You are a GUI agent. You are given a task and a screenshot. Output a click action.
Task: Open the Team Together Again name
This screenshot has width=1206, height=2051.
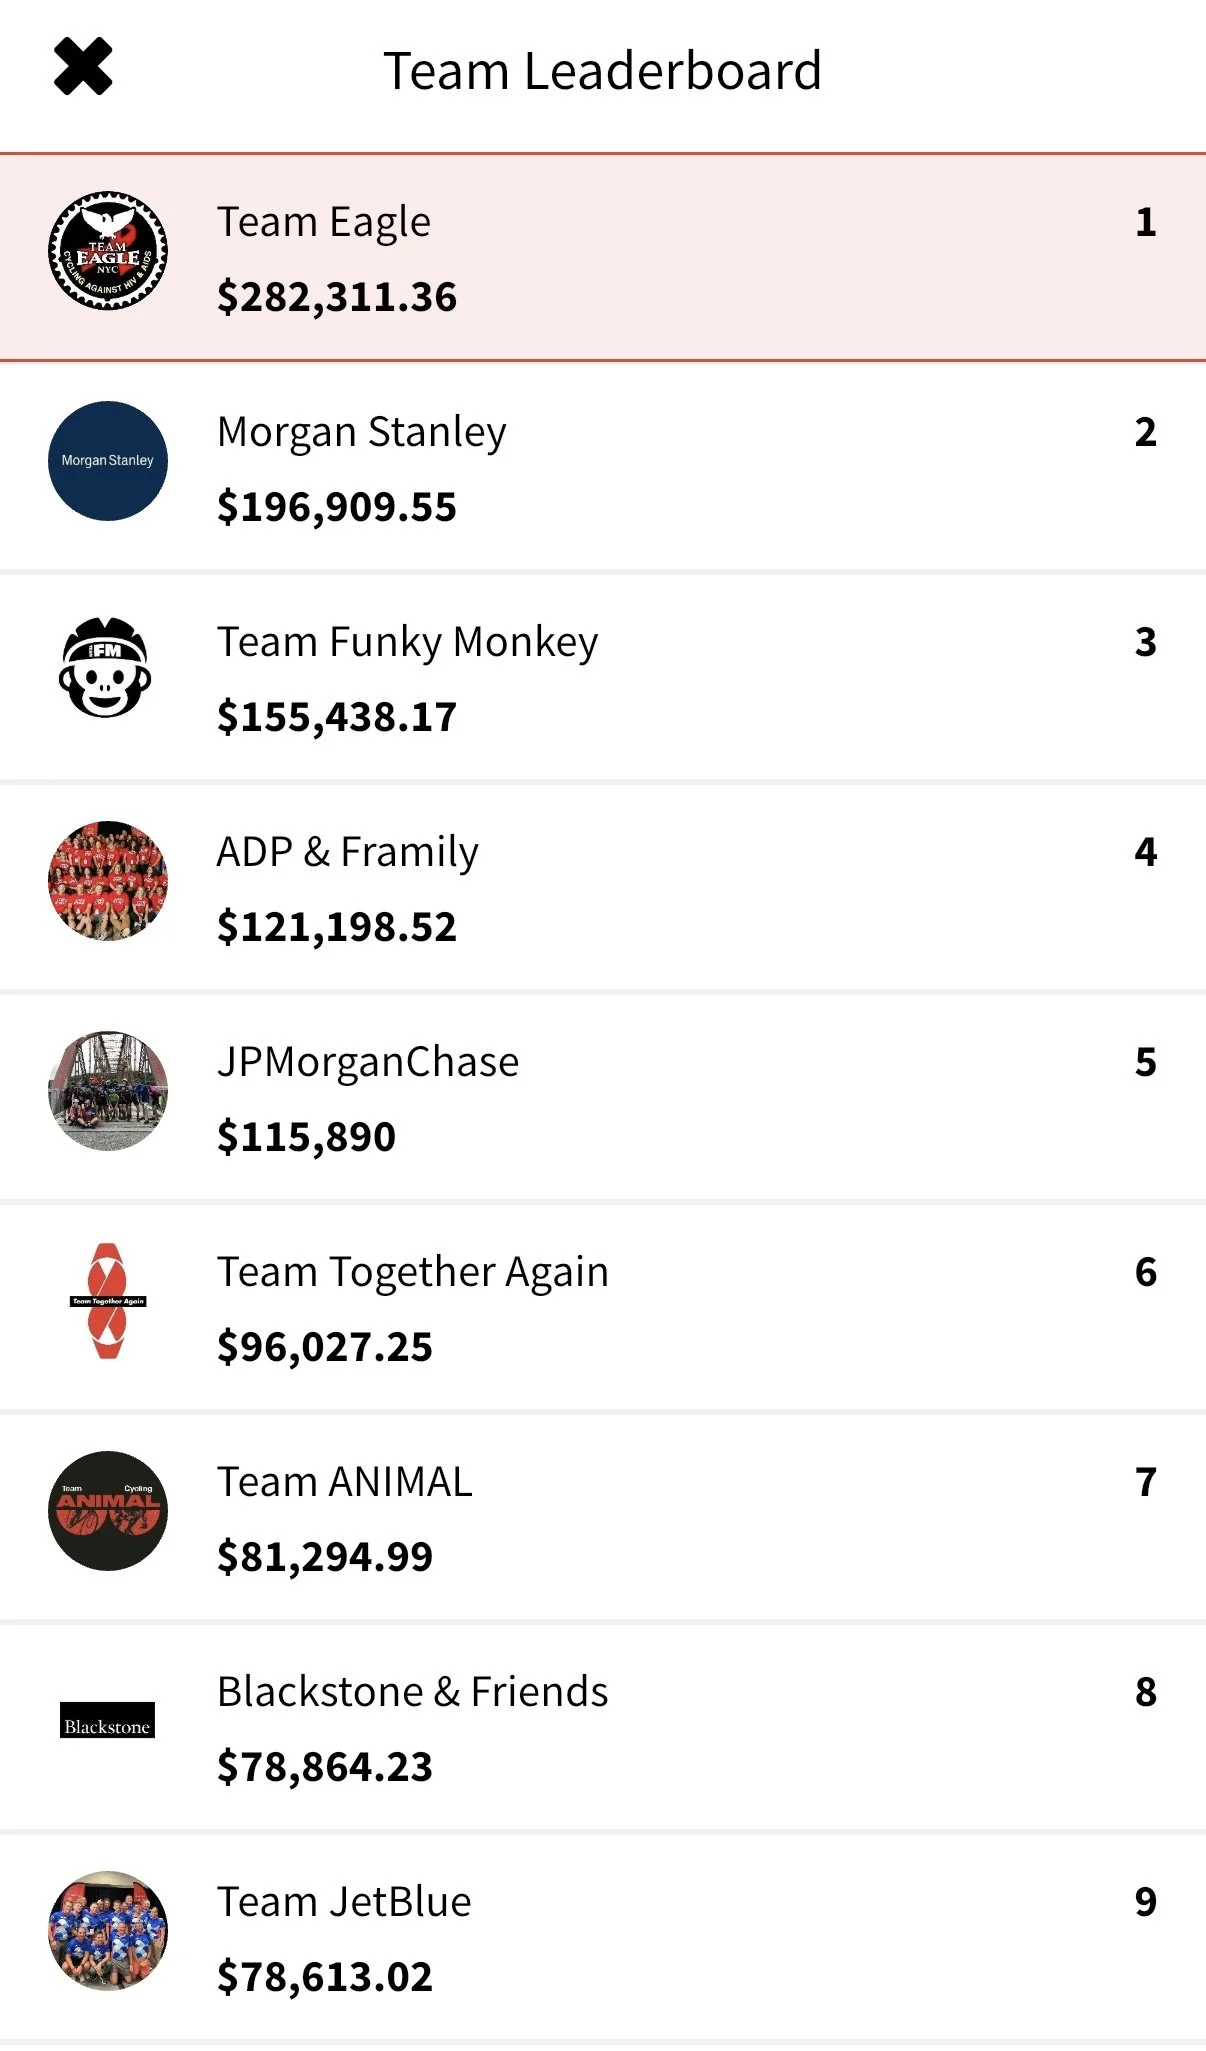(x=413, y=1272)
